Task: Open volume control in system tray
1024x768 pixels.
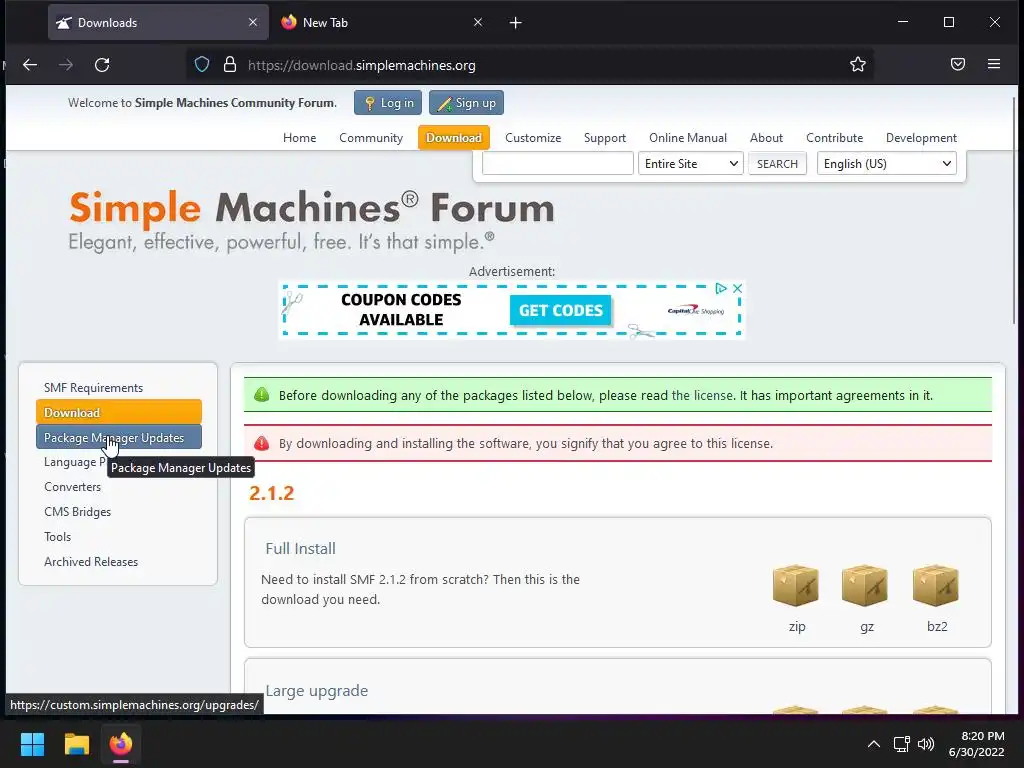Action: point(926,744)
